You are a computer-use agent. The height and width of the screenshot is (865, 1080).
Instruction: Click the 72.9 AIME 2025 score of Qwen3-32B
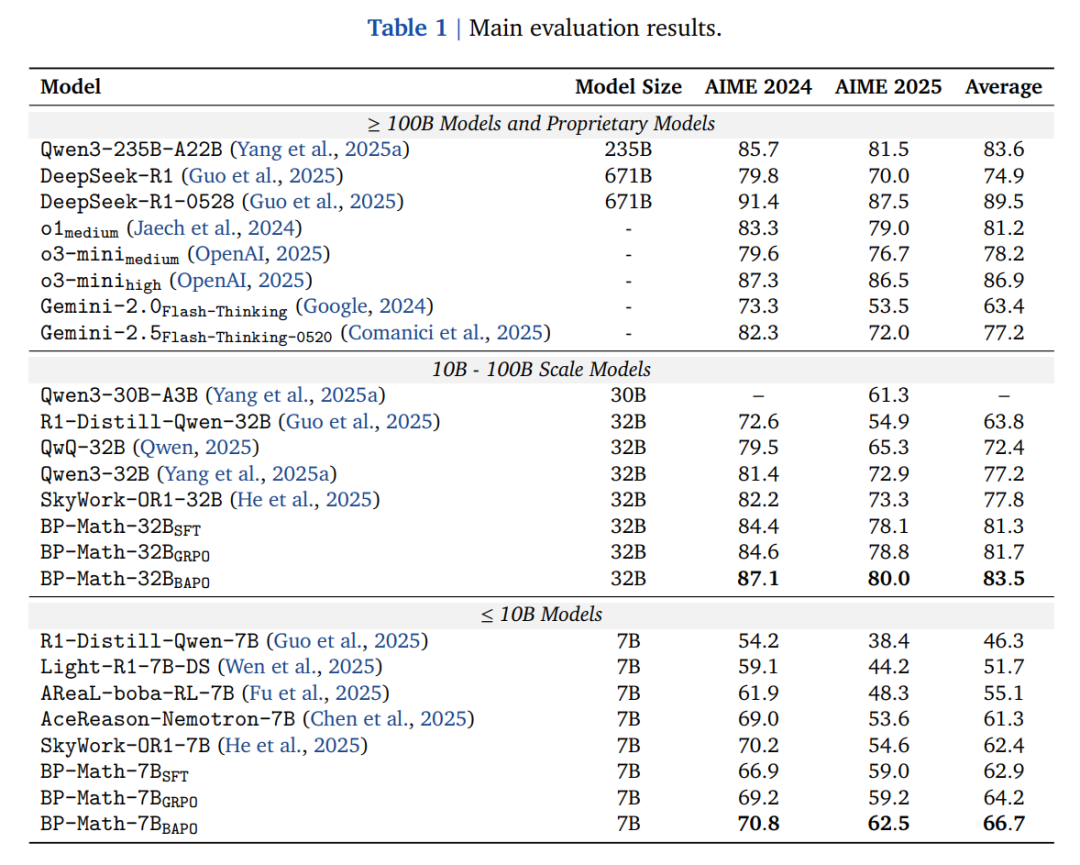pos(889,474)
